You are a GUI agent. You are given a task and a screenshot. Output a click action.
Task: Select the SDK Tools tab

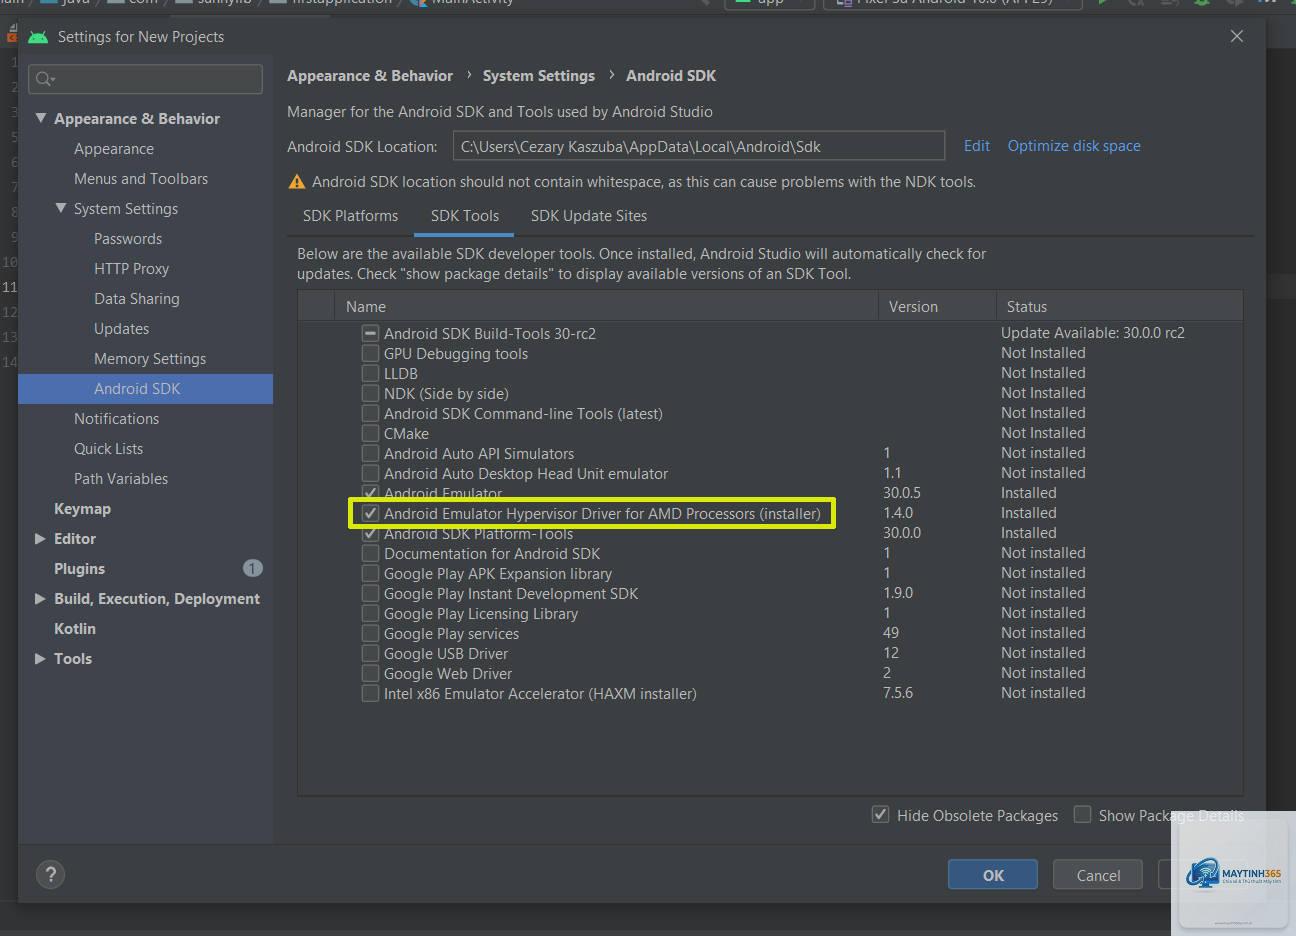(465, 216)
